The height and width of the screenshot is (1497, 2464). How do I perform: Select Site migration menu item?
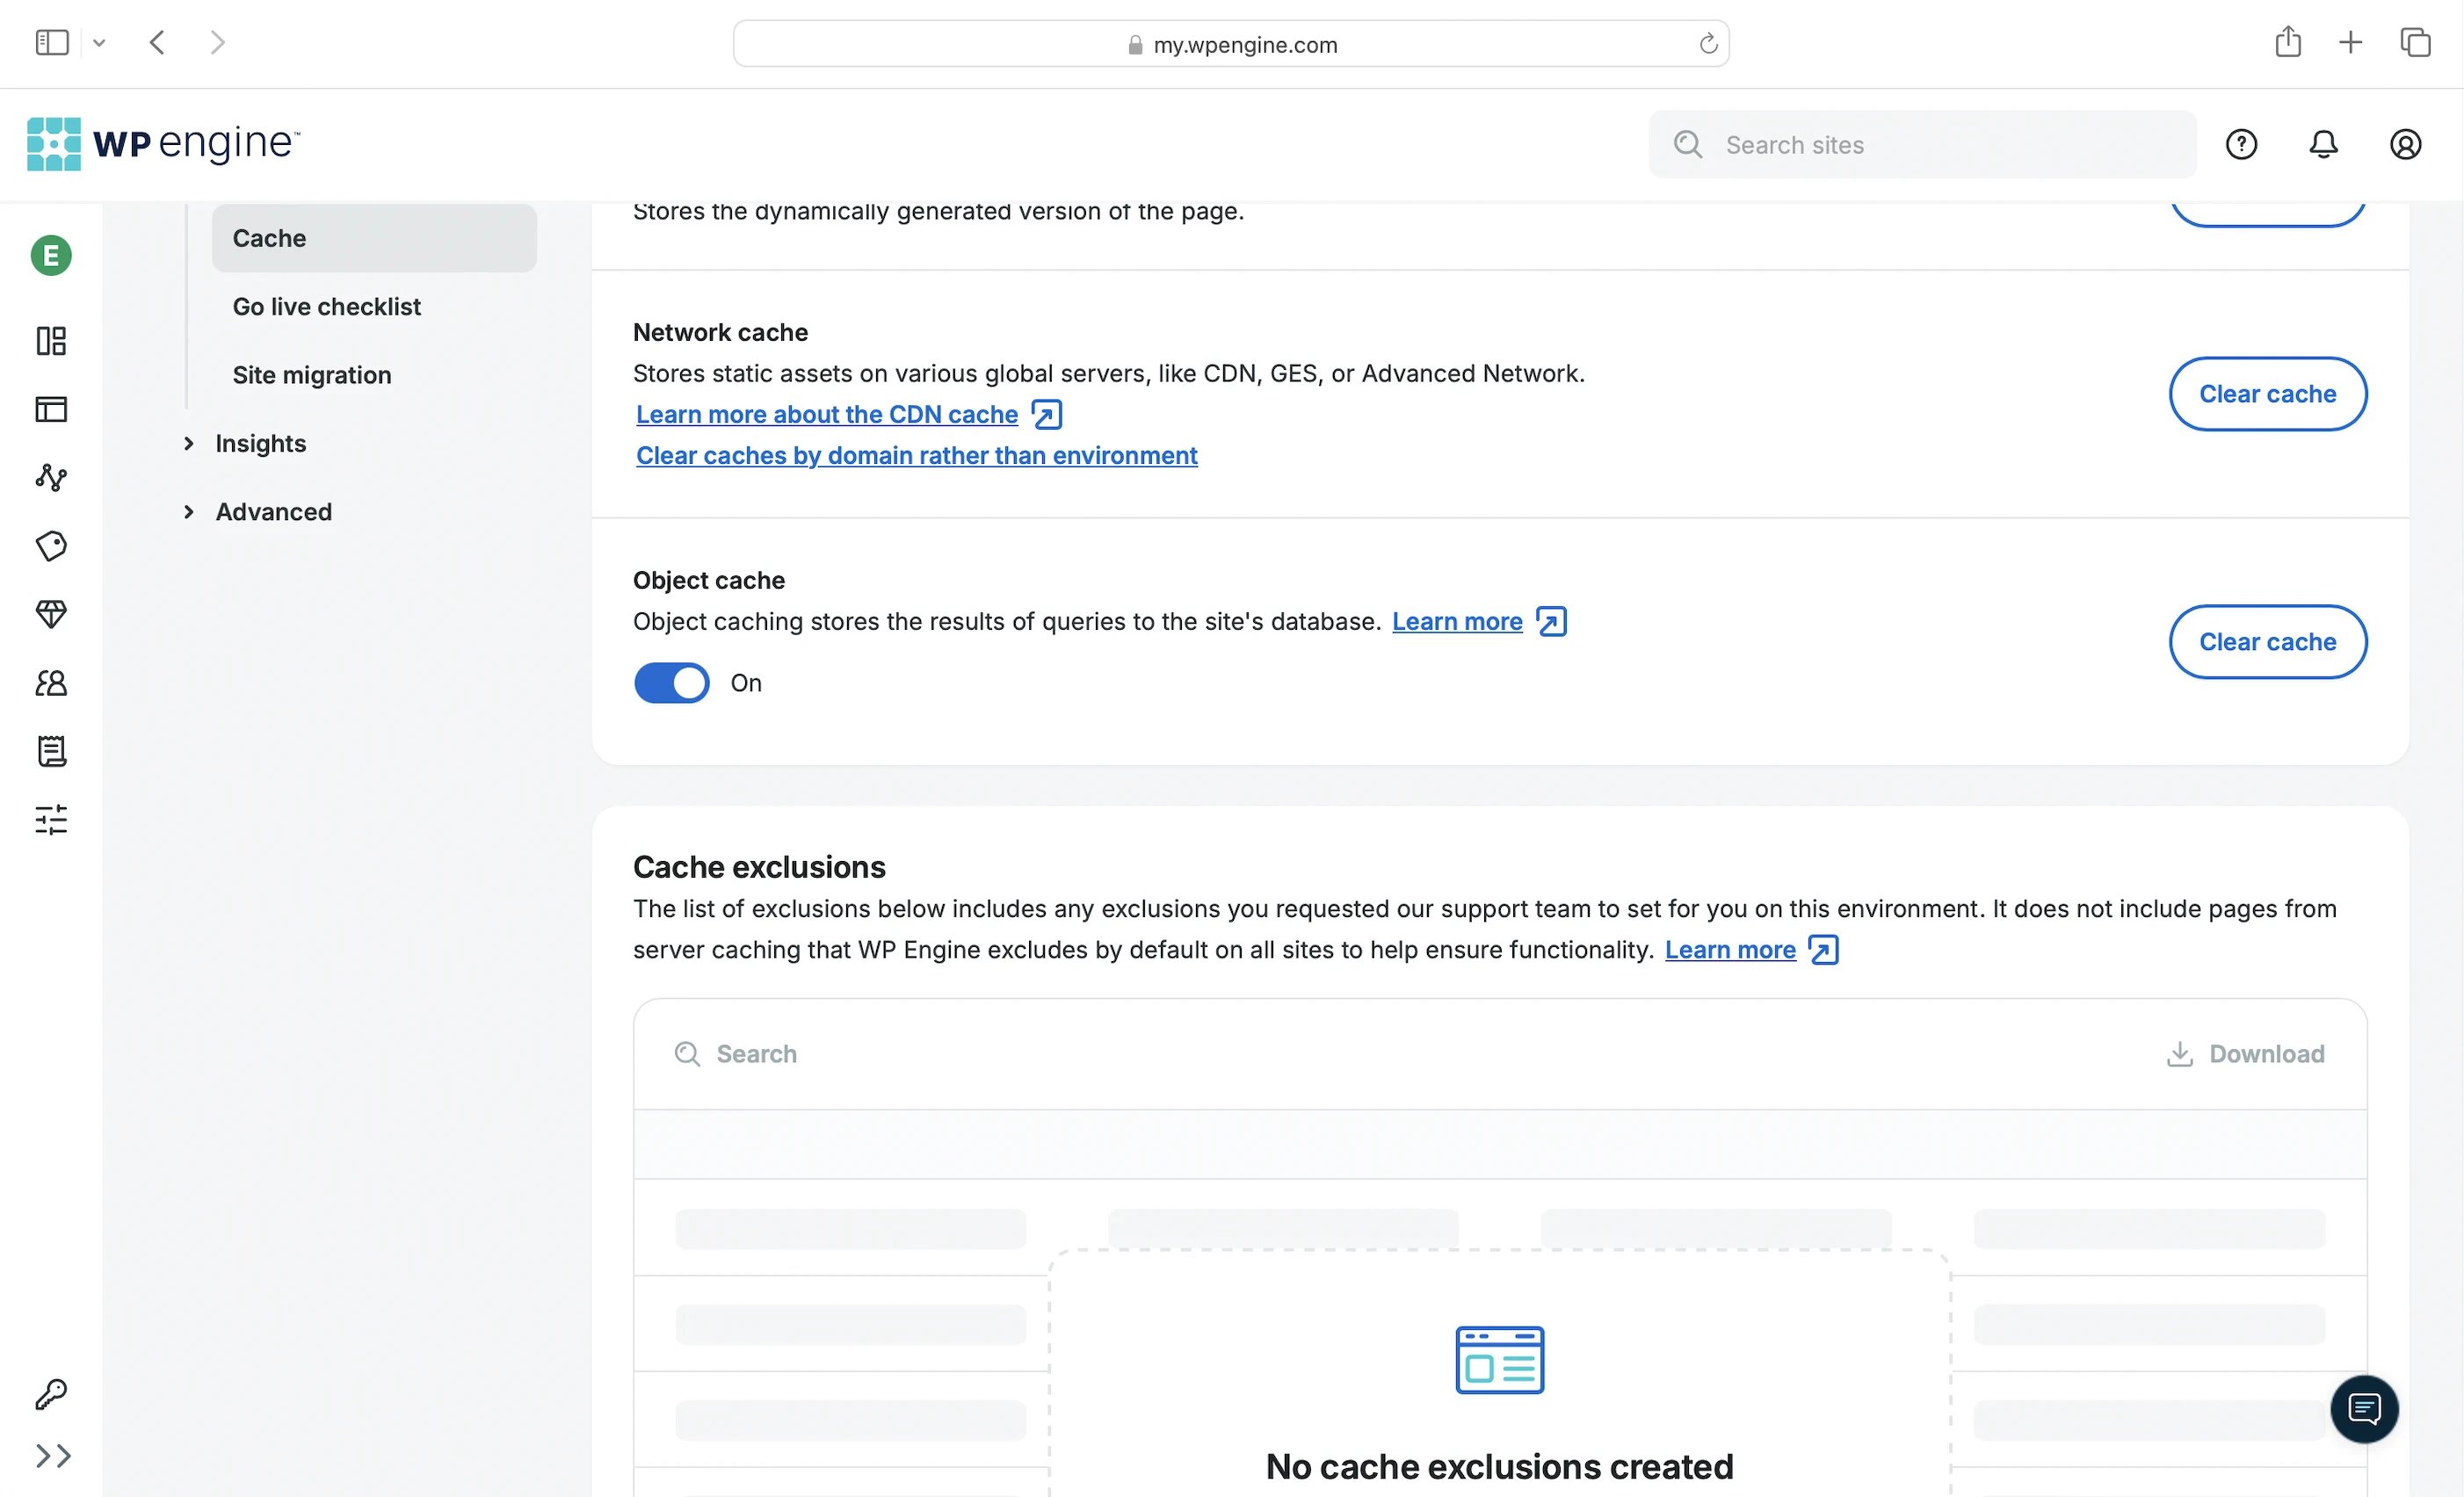point(312,375)
